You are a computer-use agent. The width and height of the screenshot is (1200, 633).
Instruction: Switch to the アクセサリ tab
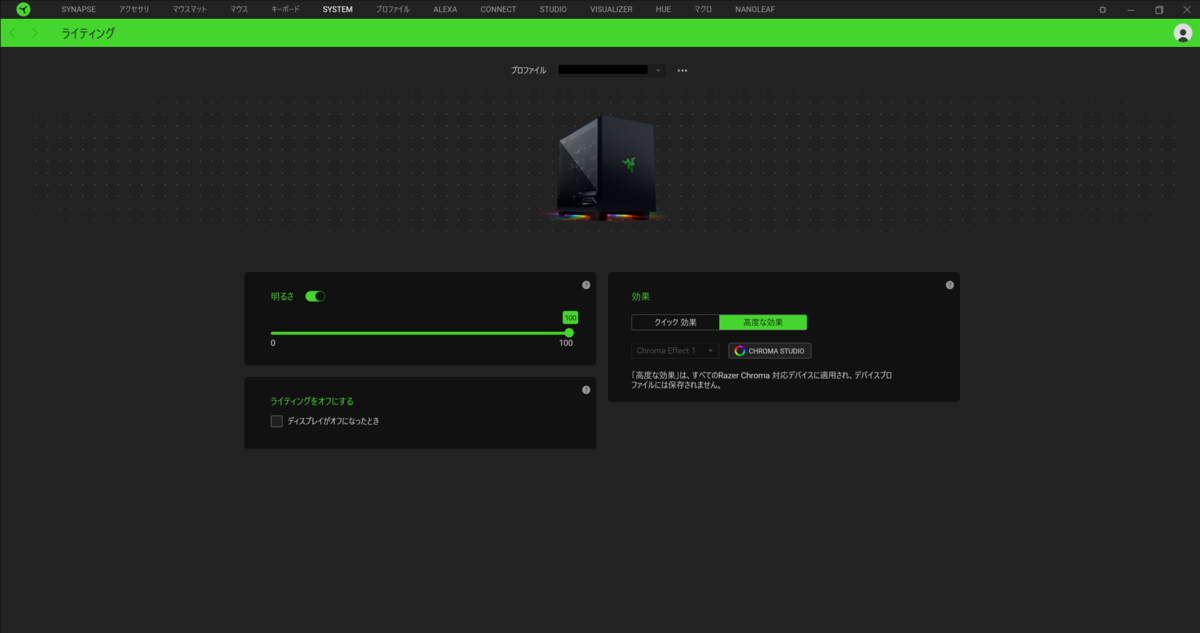tap(134, 9)
